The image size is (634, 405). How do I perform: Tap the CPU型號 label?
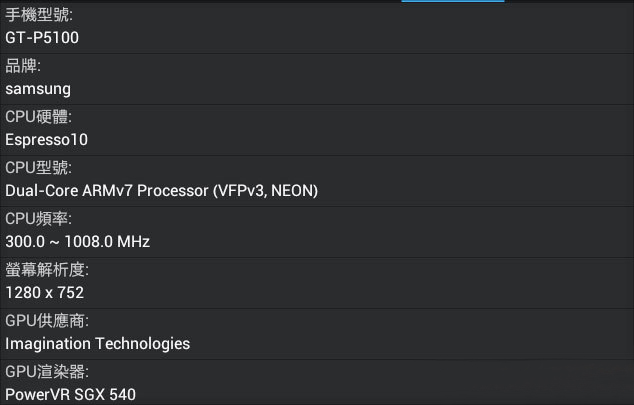tap(39, 168)
